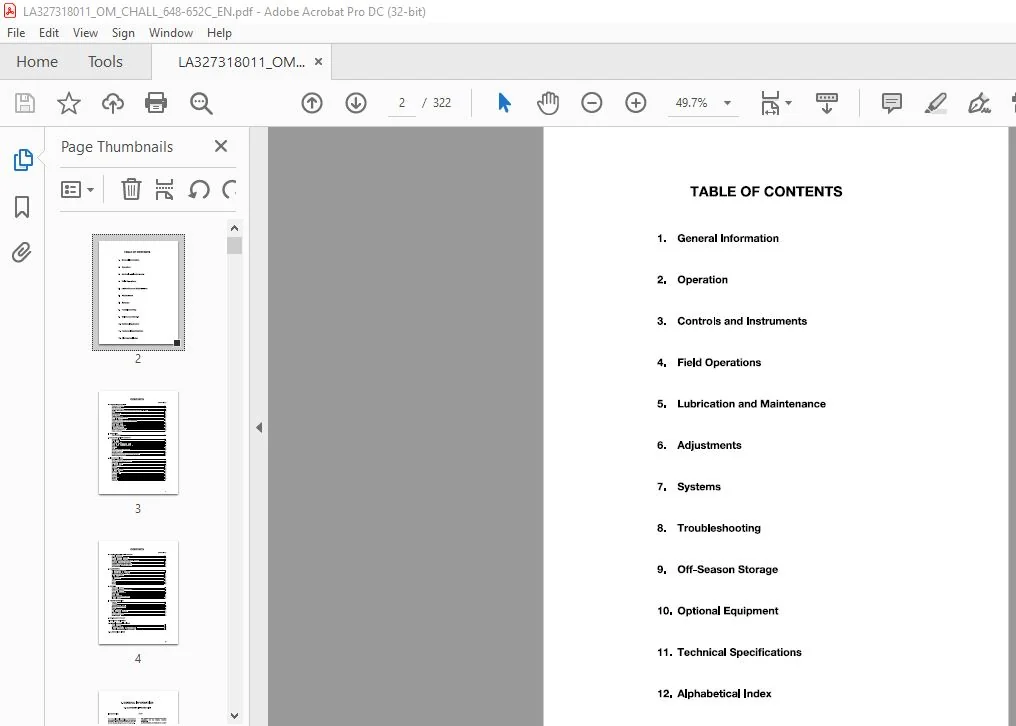Select the arrow Selection tool

[x=504, y=103]
